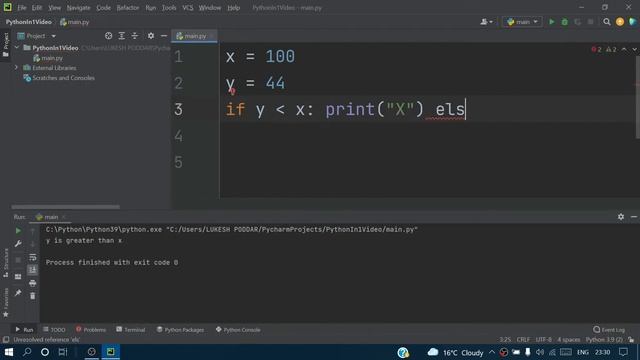The image size is (640, 360).
Task: Open the Terminal tool window
Action: tap(131, 329)
